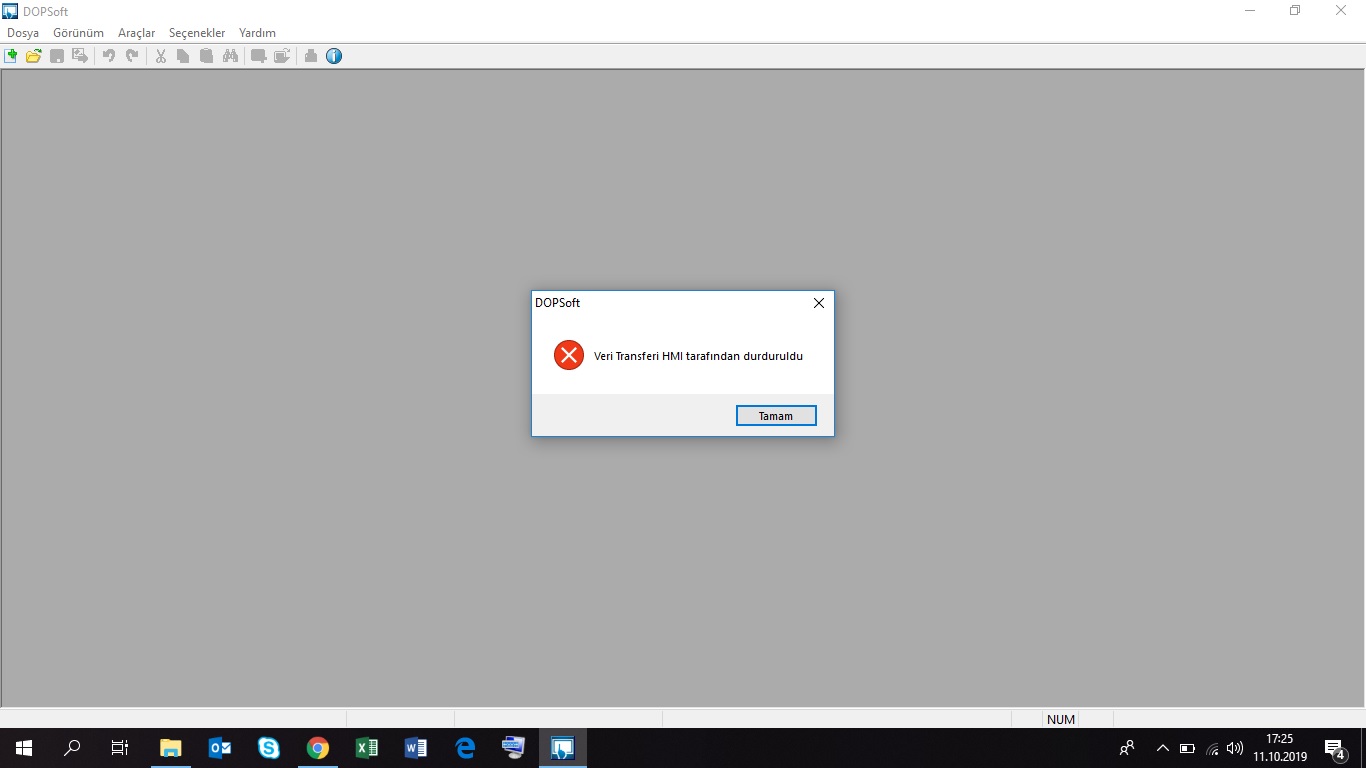1366x768 pixels.
Task: Open Outlook from the taskbar
Action: click(220, 748)
